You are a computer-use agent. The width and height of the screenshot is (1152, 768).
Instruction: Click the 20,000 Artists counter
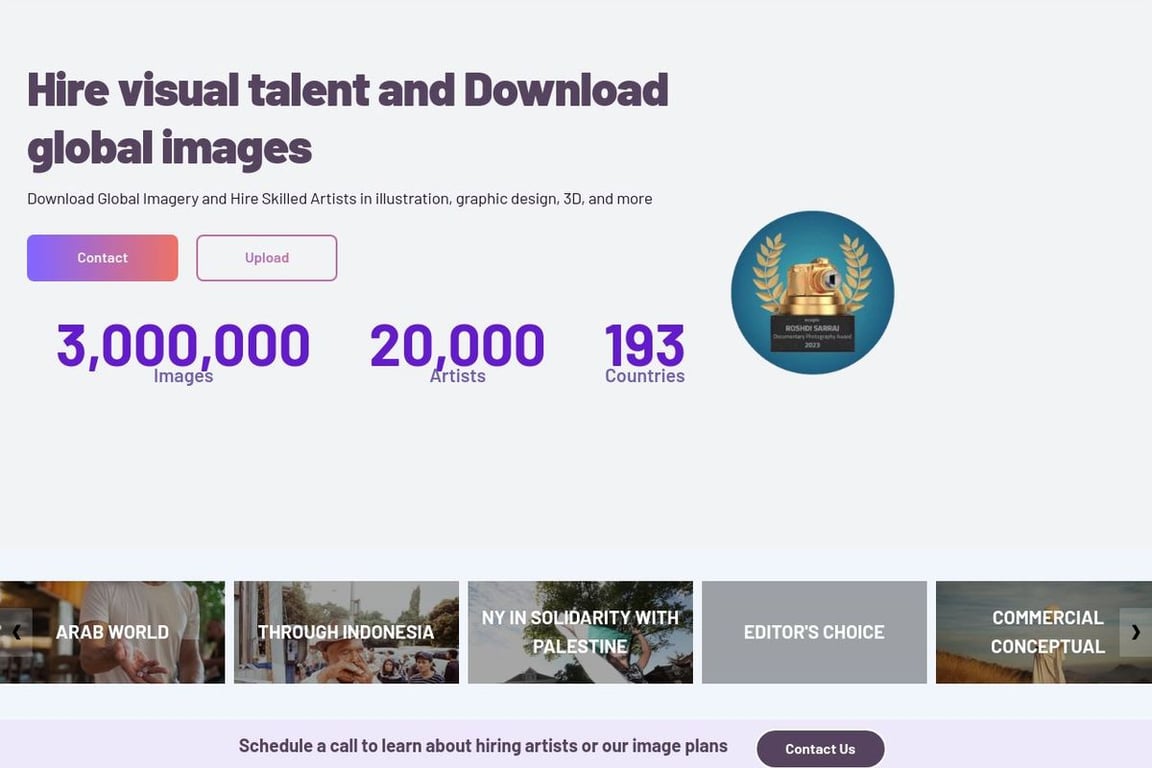(457, 347)
